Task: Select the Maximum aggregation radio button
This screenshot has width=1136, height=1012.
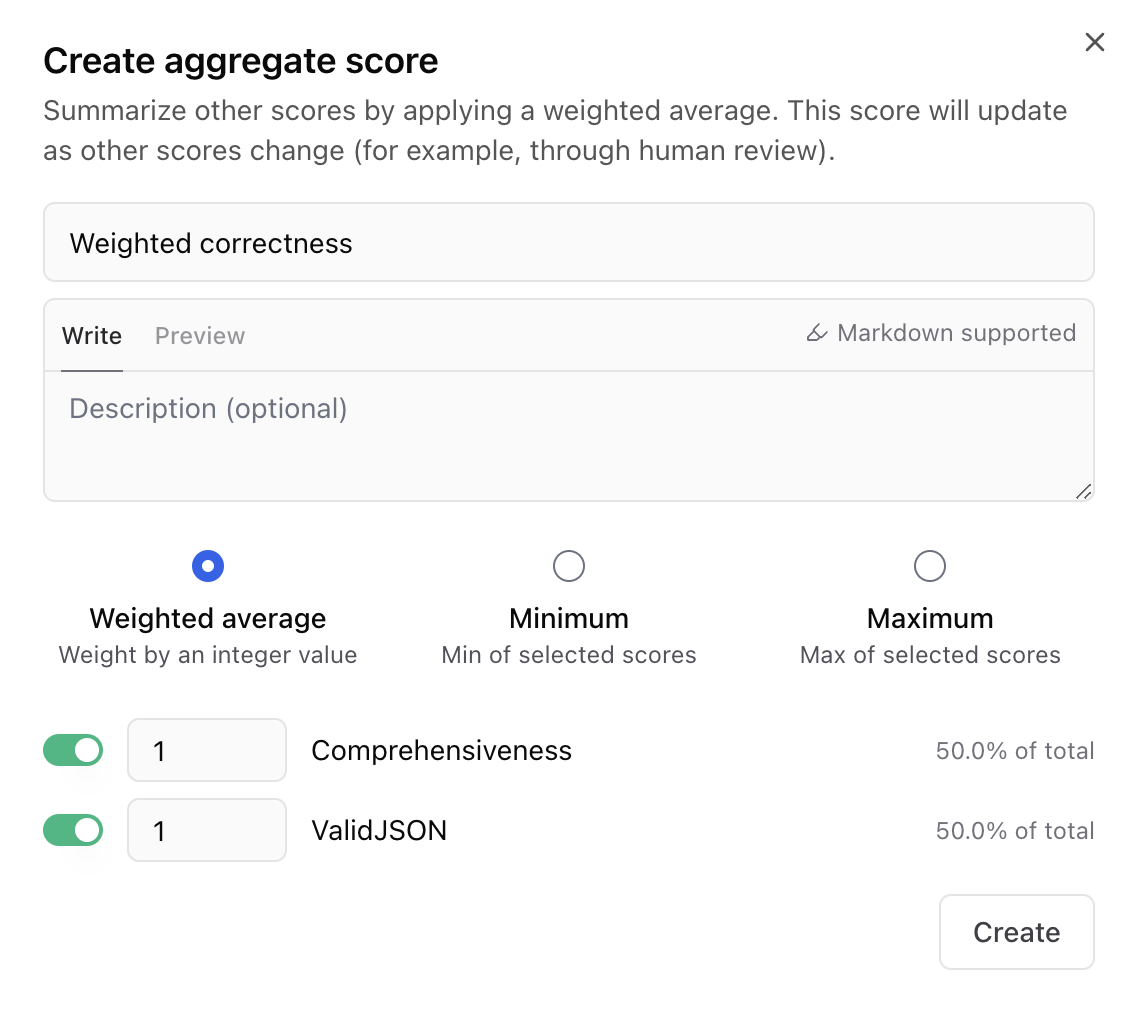Action: pyautogui.click(x=929, y=566)
